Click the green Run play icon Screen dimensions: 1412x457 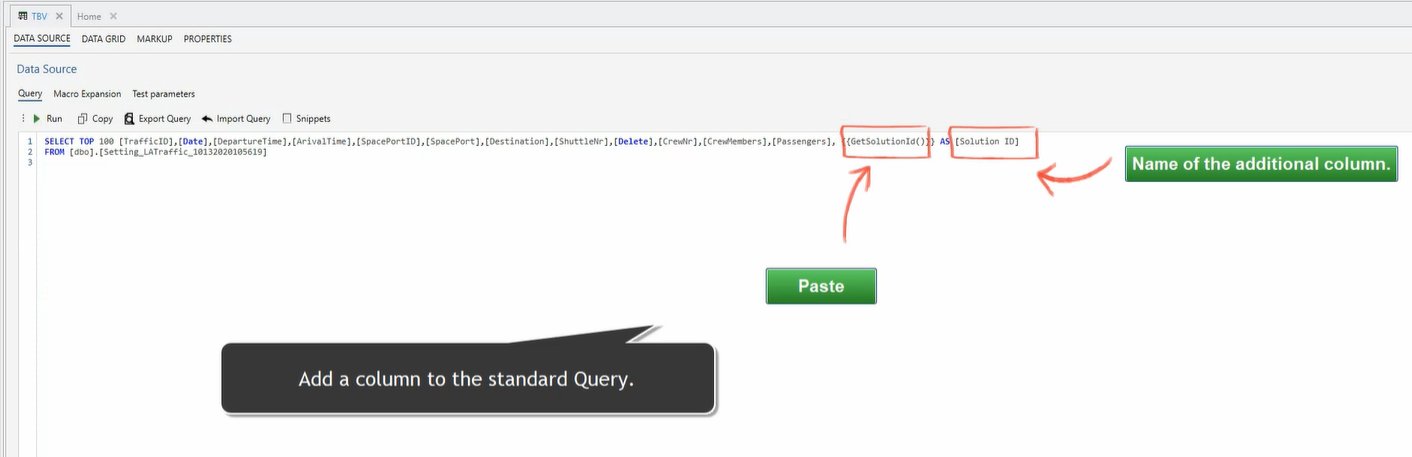37,118
